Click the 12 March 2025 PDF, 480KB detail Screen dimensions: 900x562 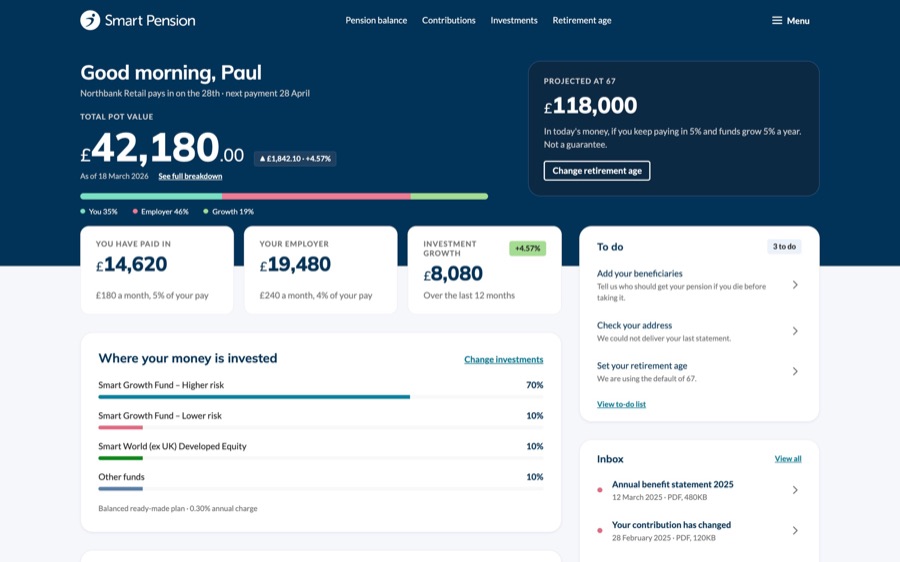pyautogui.click(x=660, y=497)
